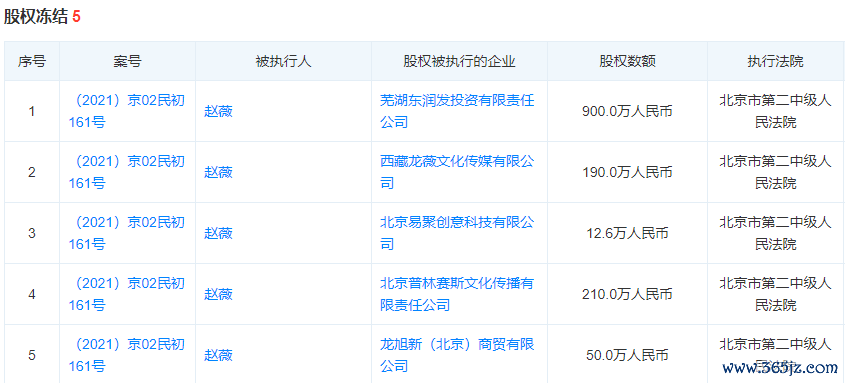Open 北京易聚创意科技有限公司 company link

(457, 233)
